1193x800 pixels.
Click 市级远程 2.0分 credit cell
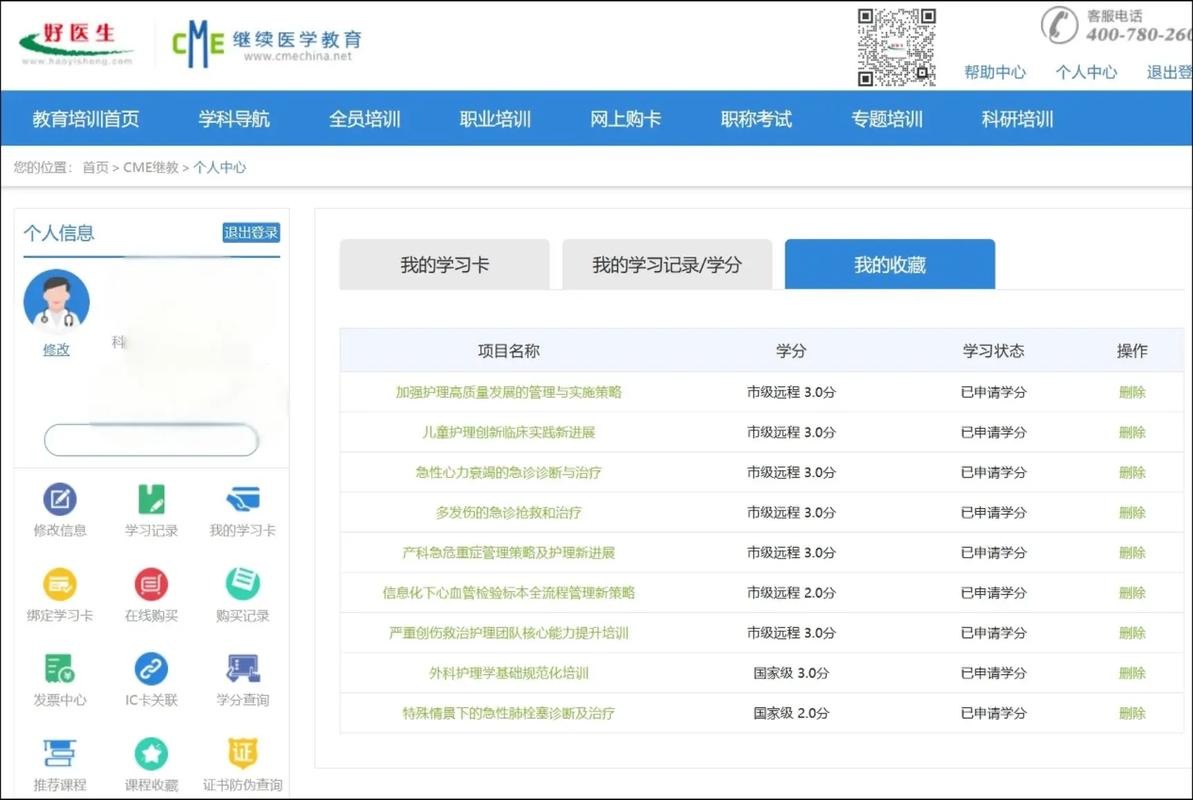coord(791,593)
